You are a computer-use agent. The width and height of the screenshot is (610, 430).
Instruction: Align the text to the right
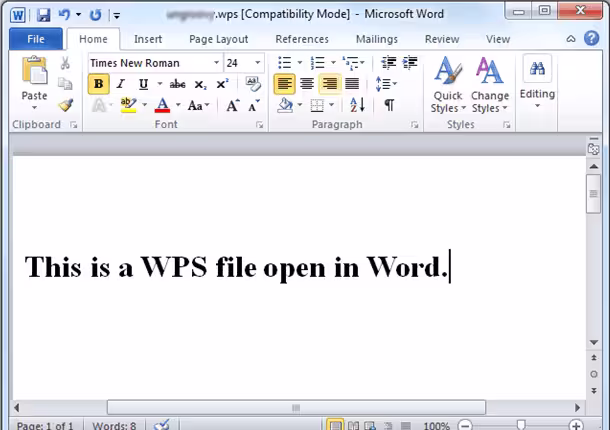coord(330,84)
